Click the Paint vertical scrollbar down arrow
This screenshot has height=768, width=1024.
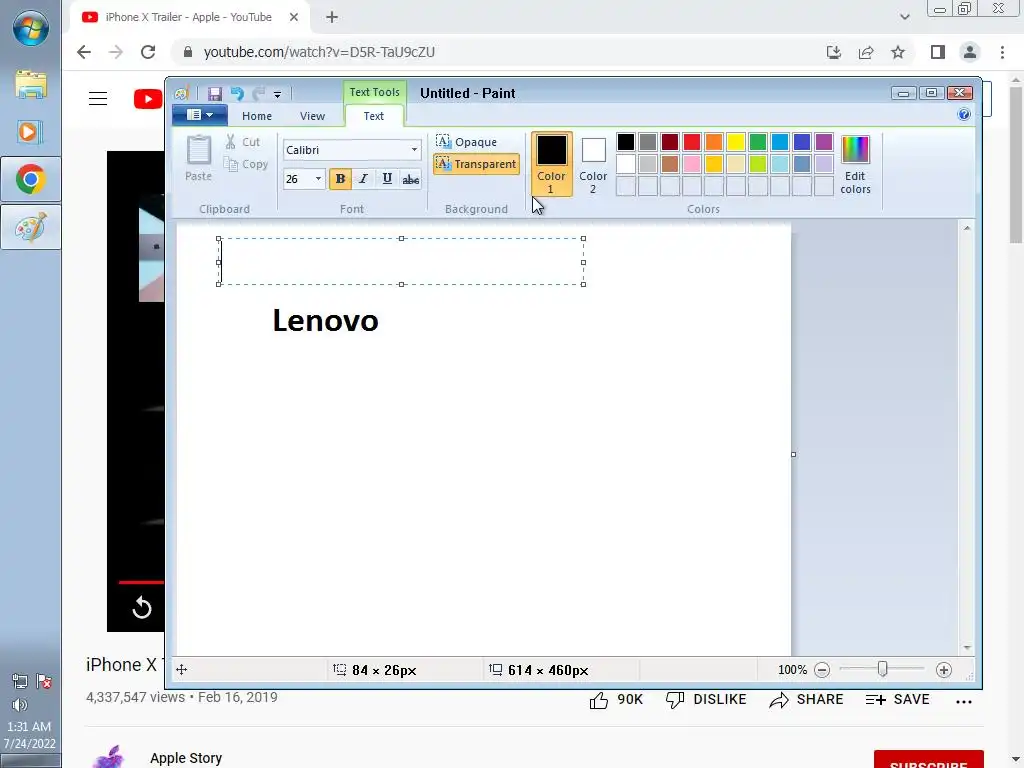(967, 648)
